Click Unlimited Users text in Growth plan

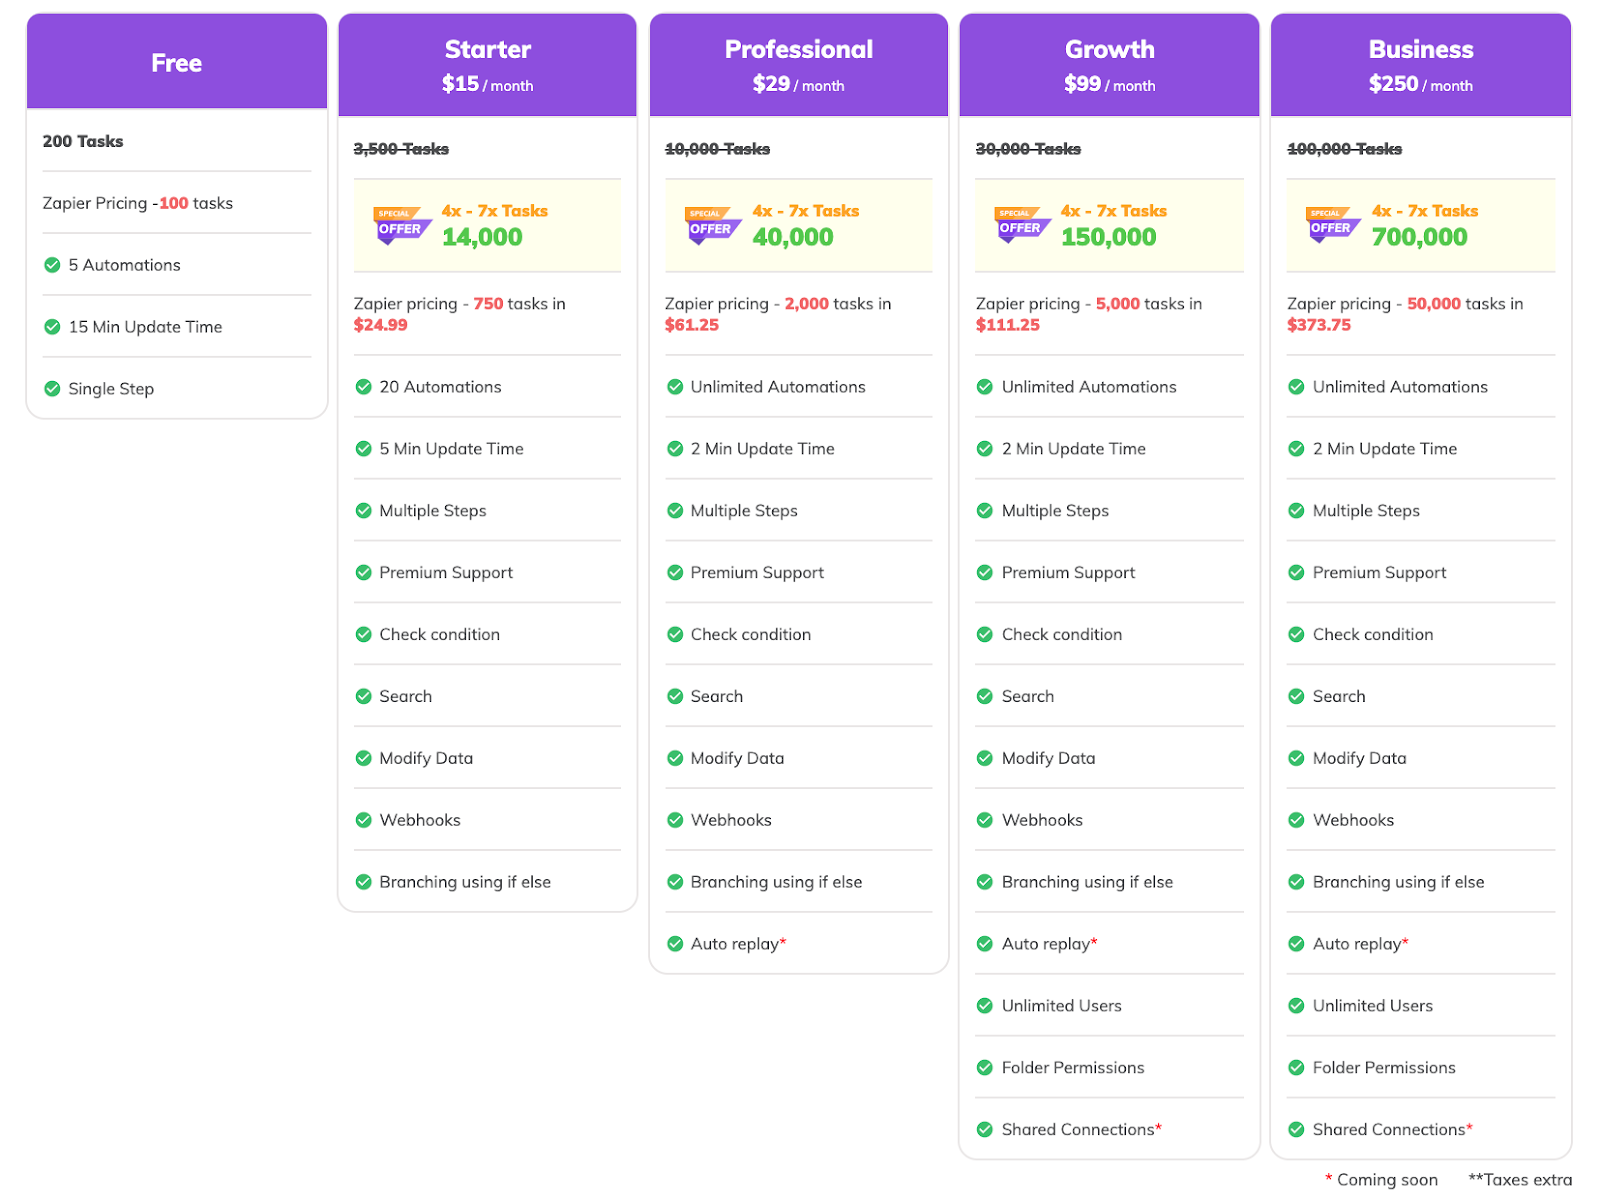1061,1006
